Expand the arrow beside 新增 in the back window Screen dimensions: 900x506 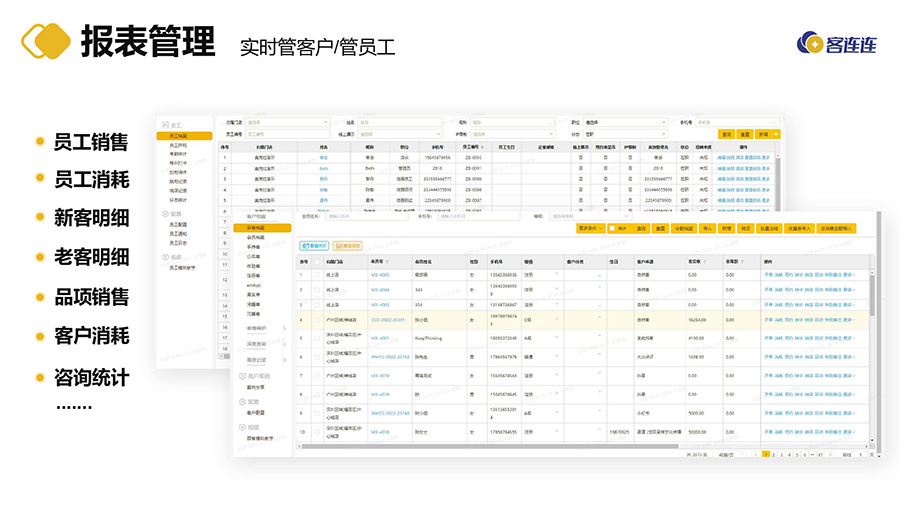[776, 134]
